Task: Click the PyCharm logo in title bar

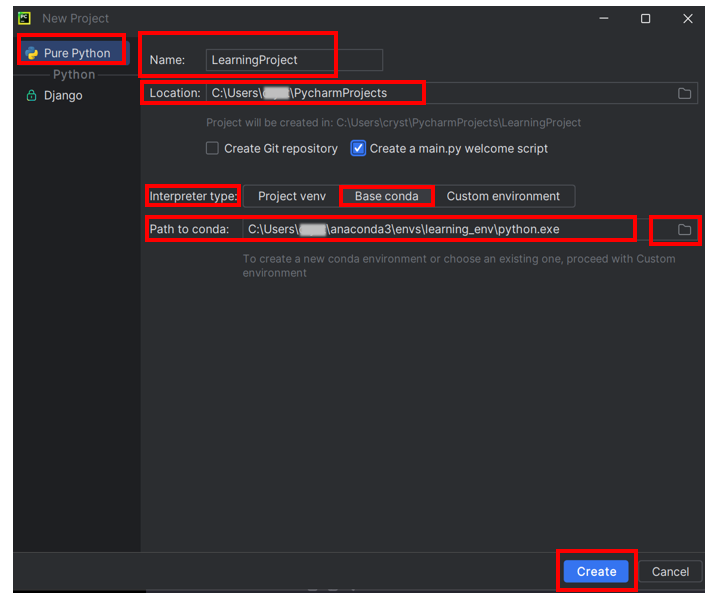Action: click(24, 18)
